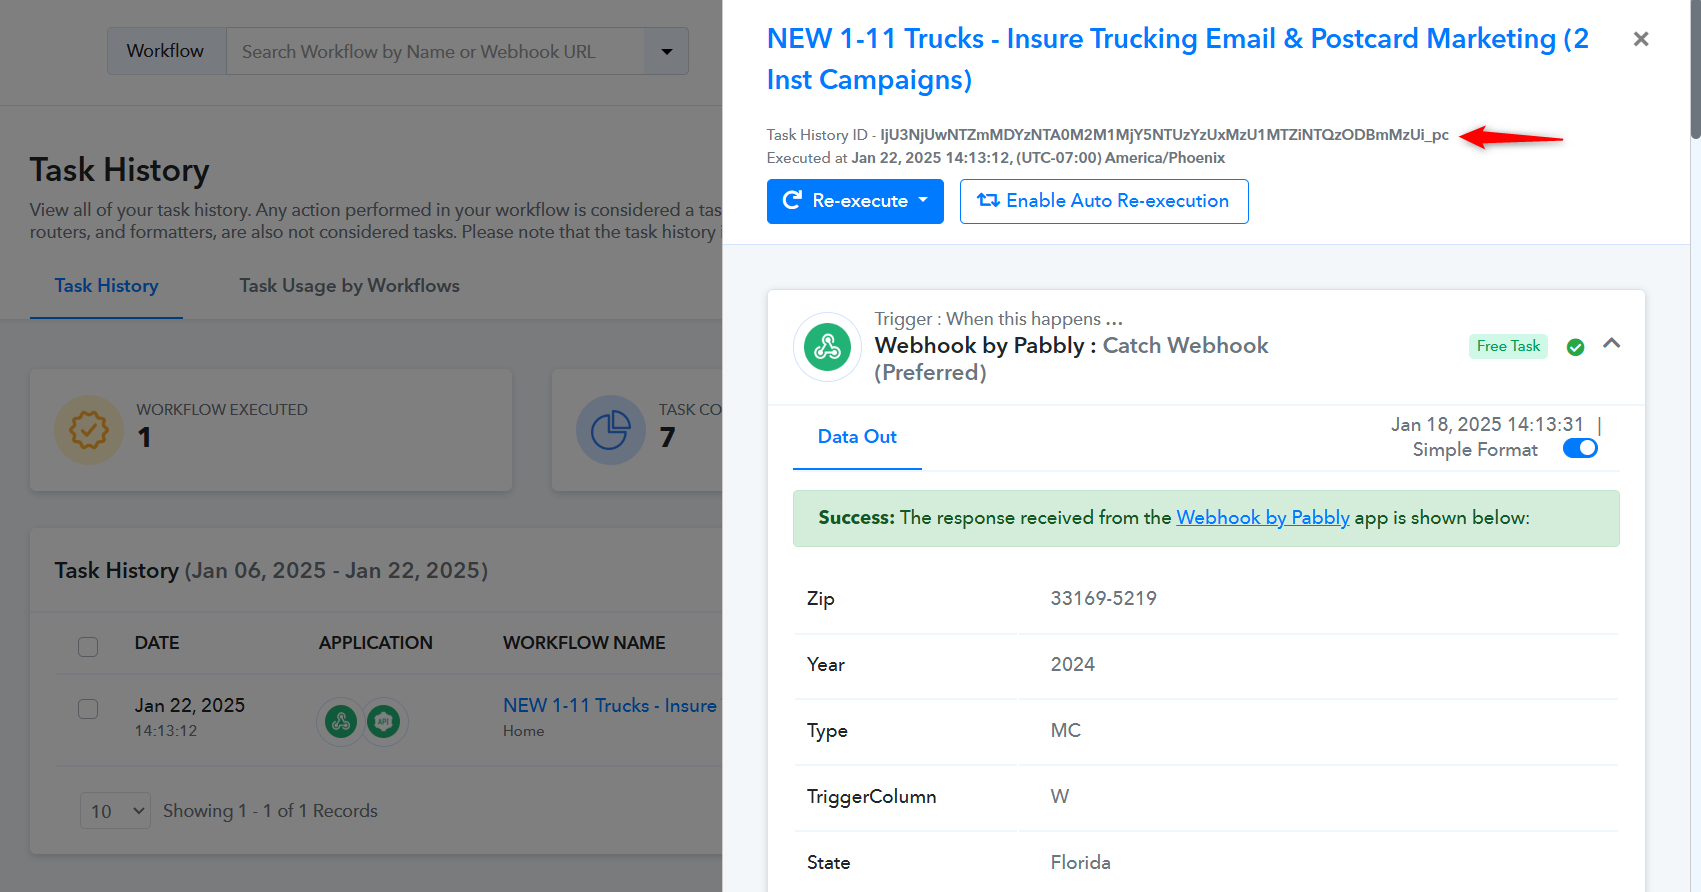The height and width of the screenshot is (892, 1701).
Task: Select the Data Out tab
Action: [x=857, y=437]
